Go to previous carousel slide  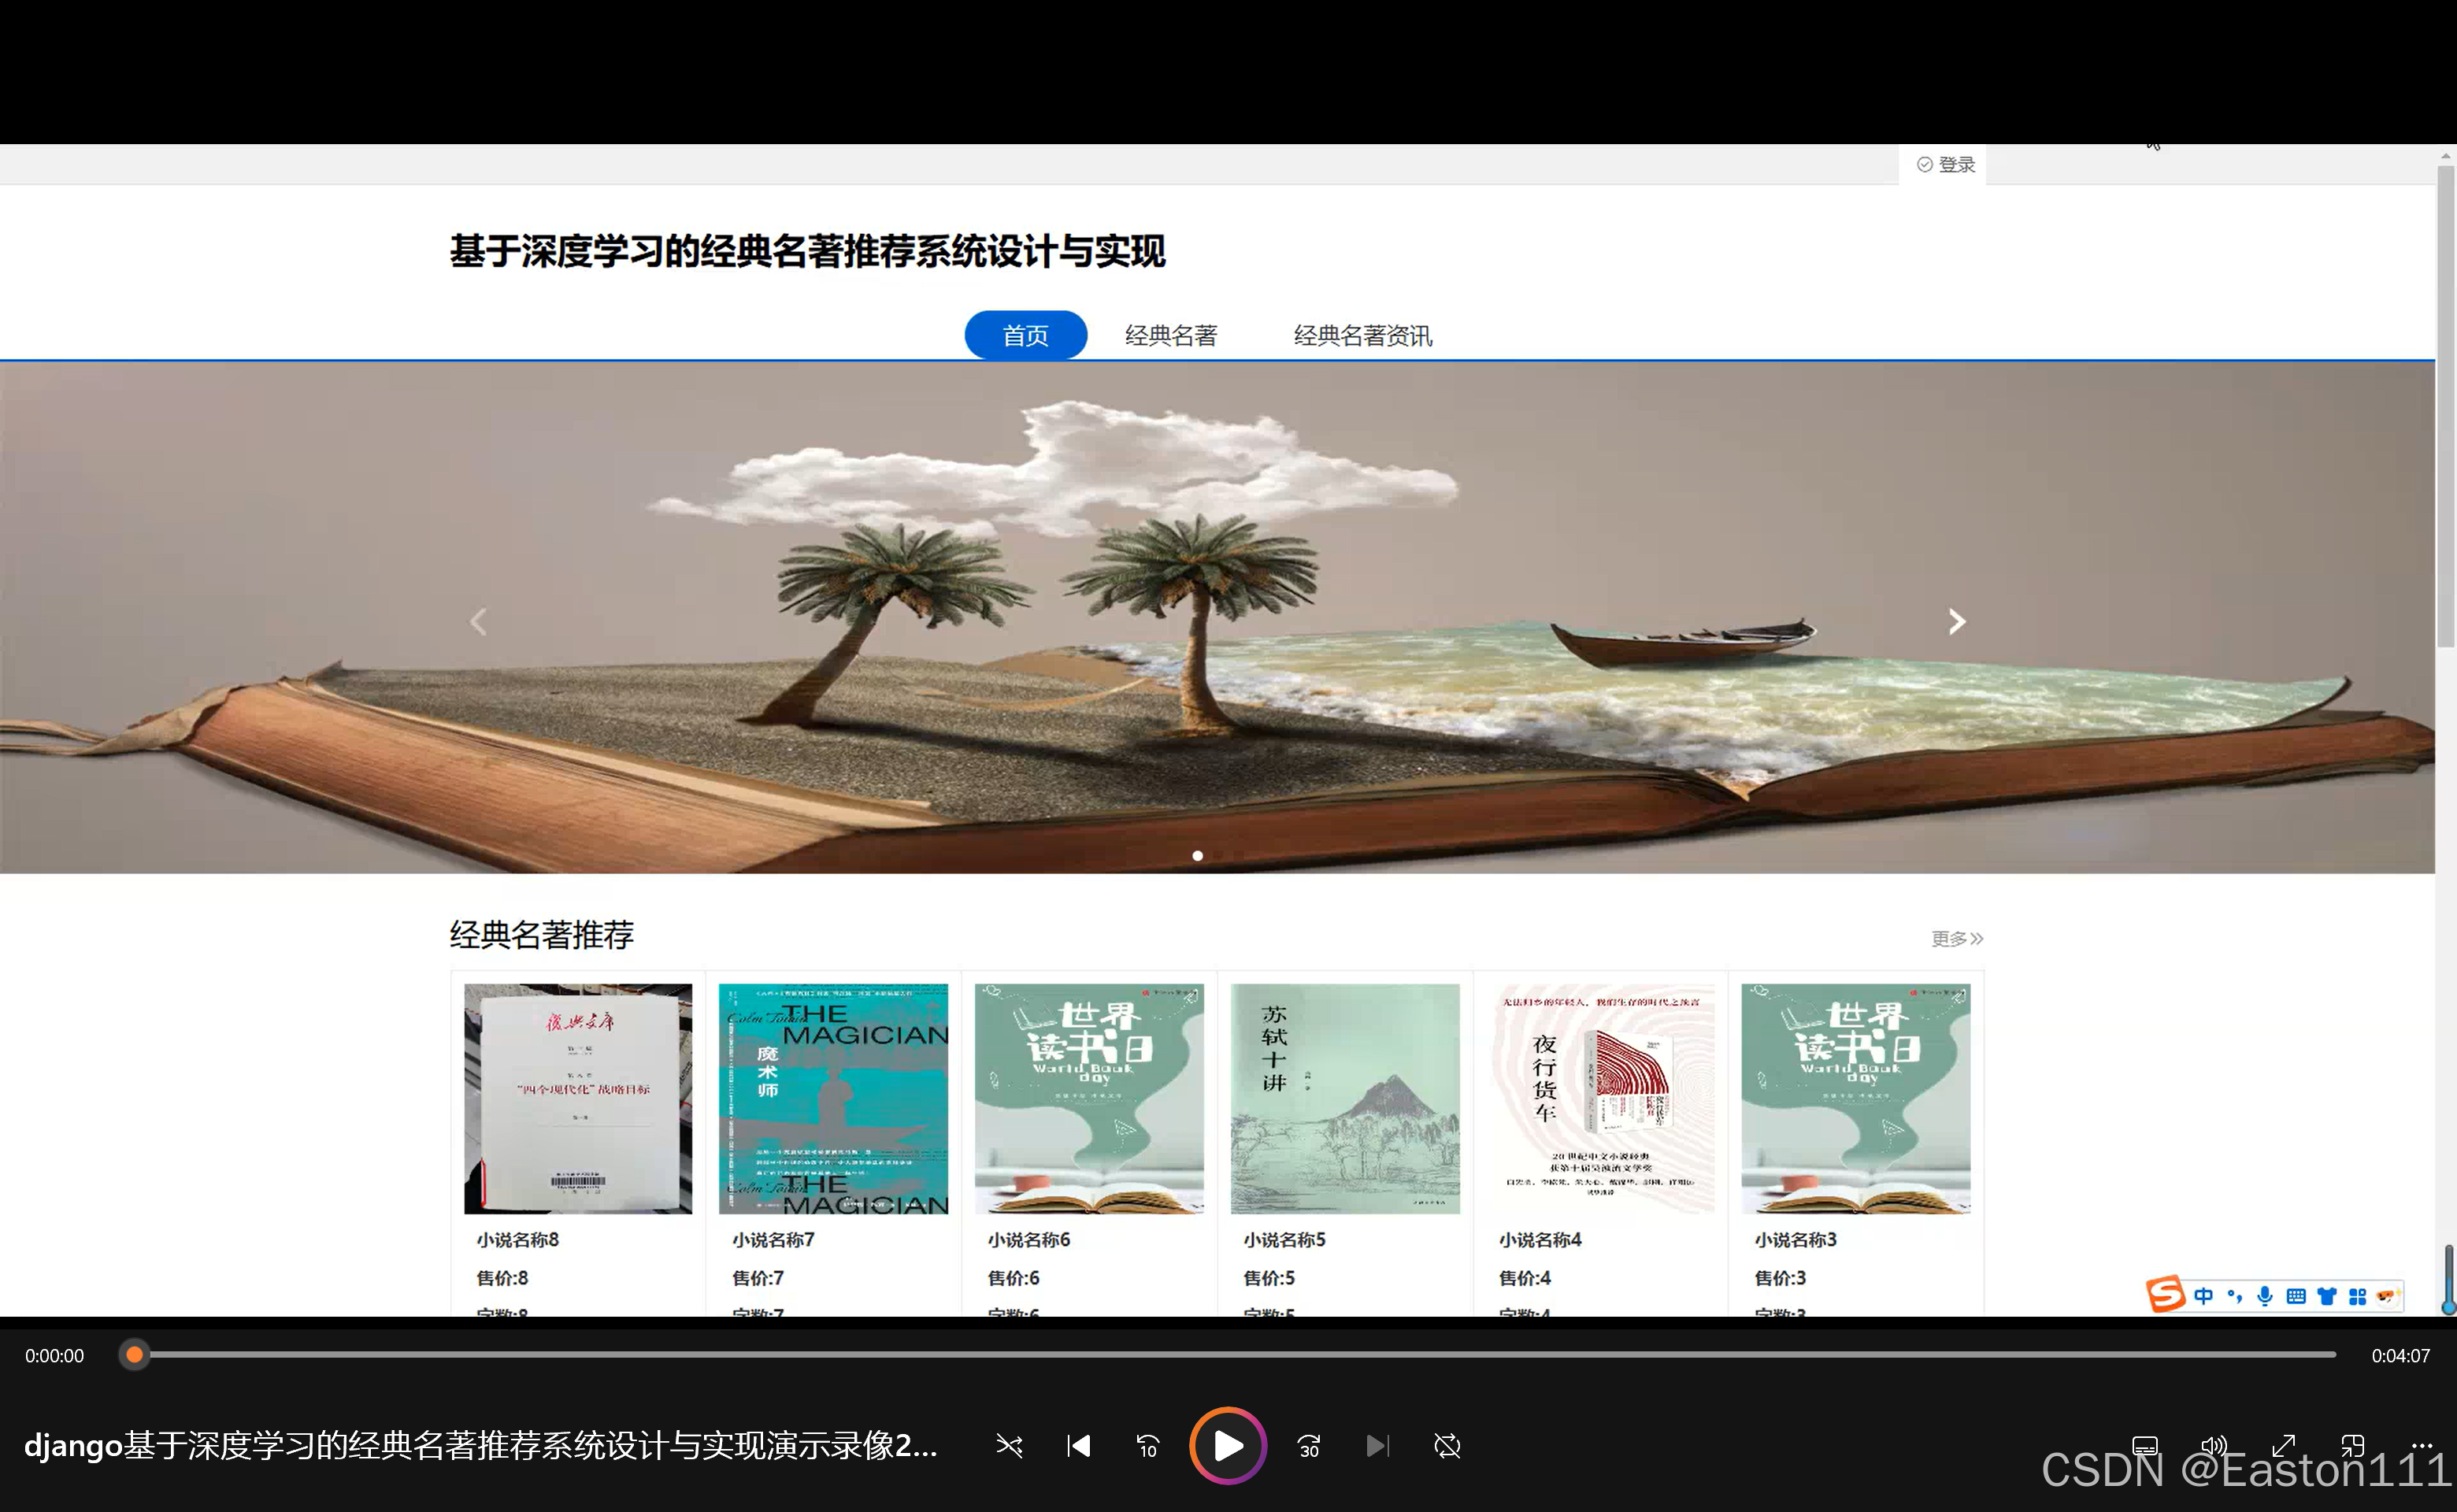[x=479, y=622]
